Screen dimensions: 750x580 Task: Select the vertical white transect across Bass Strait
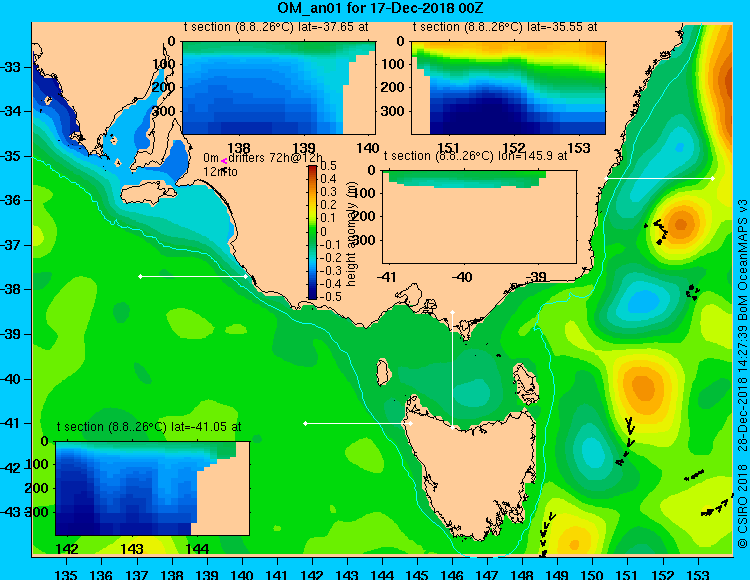[x=452, y=370]
